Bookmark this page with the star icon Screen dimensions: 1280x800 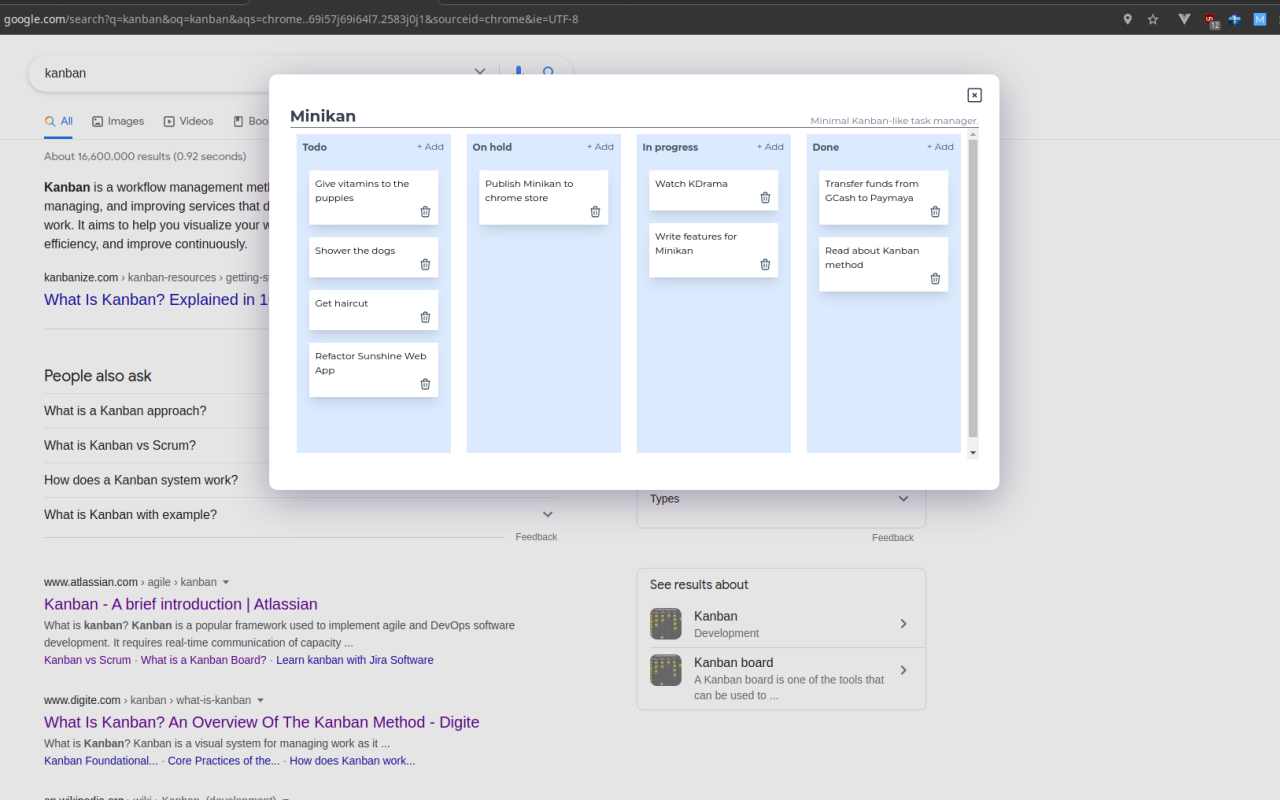click(1153, 19)
